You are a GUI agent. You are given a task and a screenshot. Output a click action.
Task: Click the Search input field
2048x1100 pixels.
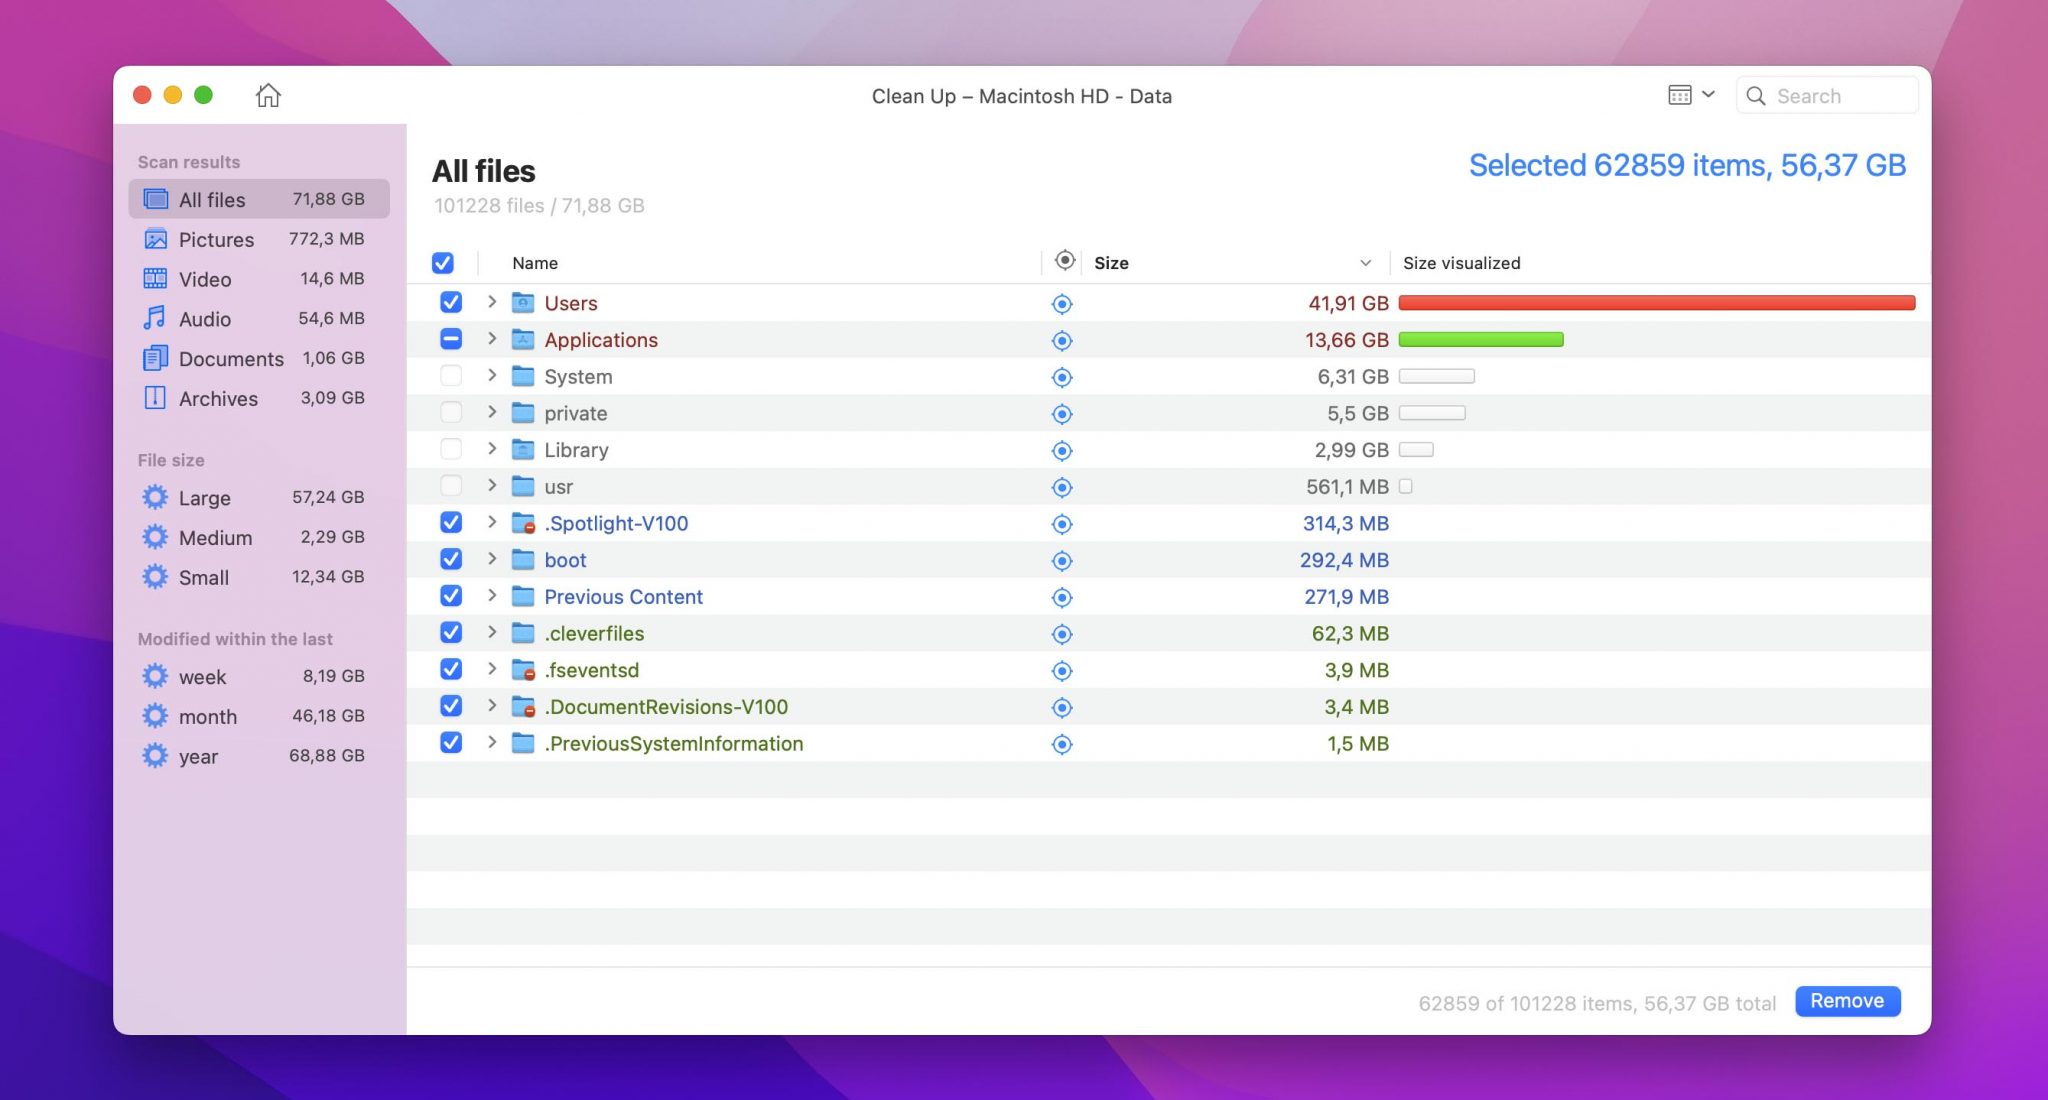1835,95
